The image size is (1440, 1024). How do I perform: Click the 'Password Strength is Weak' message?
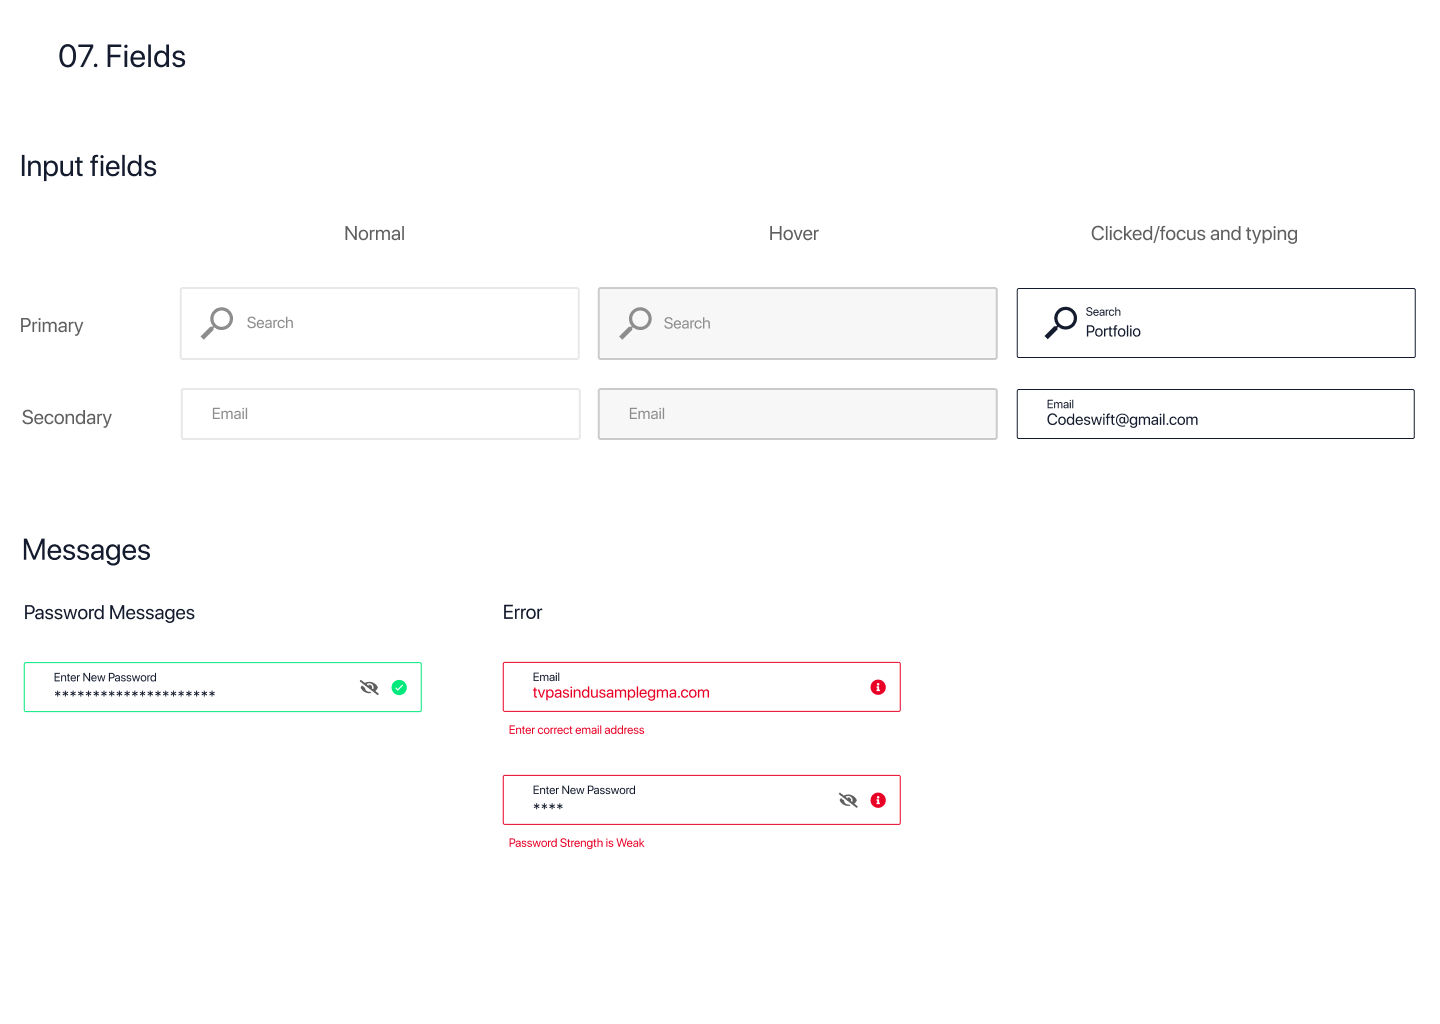[x=576, y=843]
